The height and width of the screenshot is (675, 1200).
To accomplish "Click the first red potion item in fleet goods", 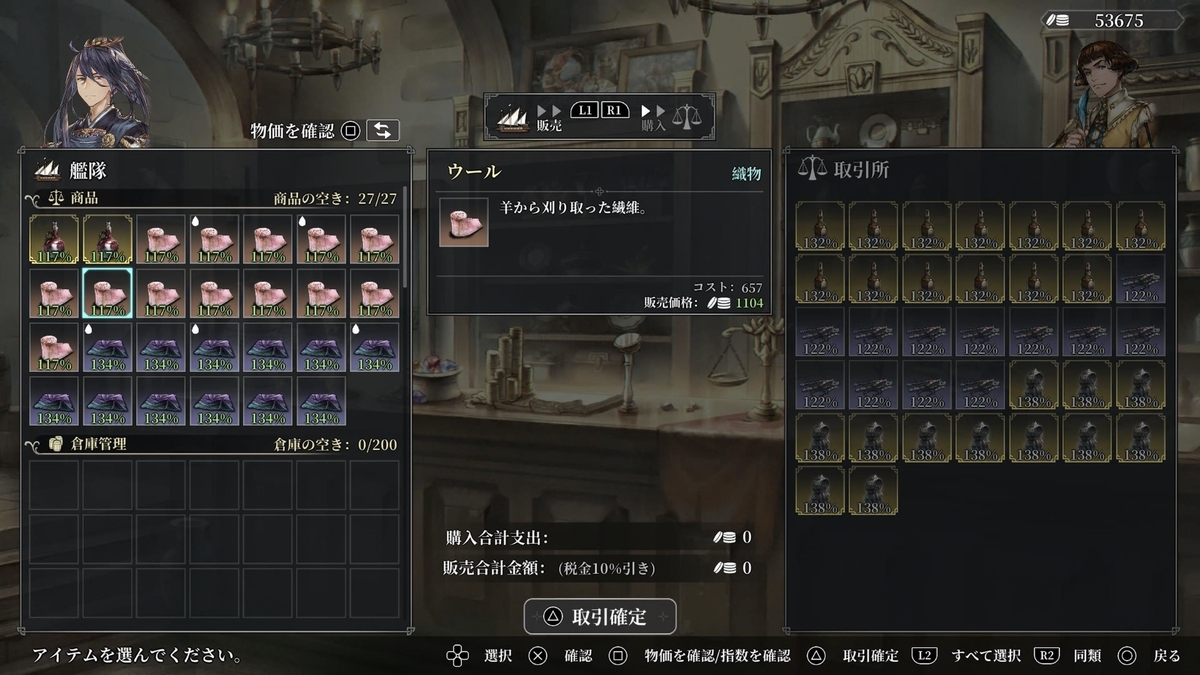I will pyautogui.click(x=54, y=239).
